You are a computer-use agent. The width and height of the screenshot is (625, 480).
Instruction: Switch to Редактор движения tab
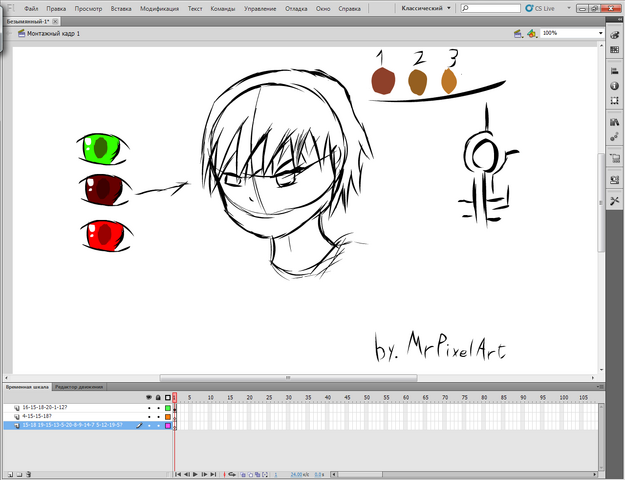click(x=79, y=387)
